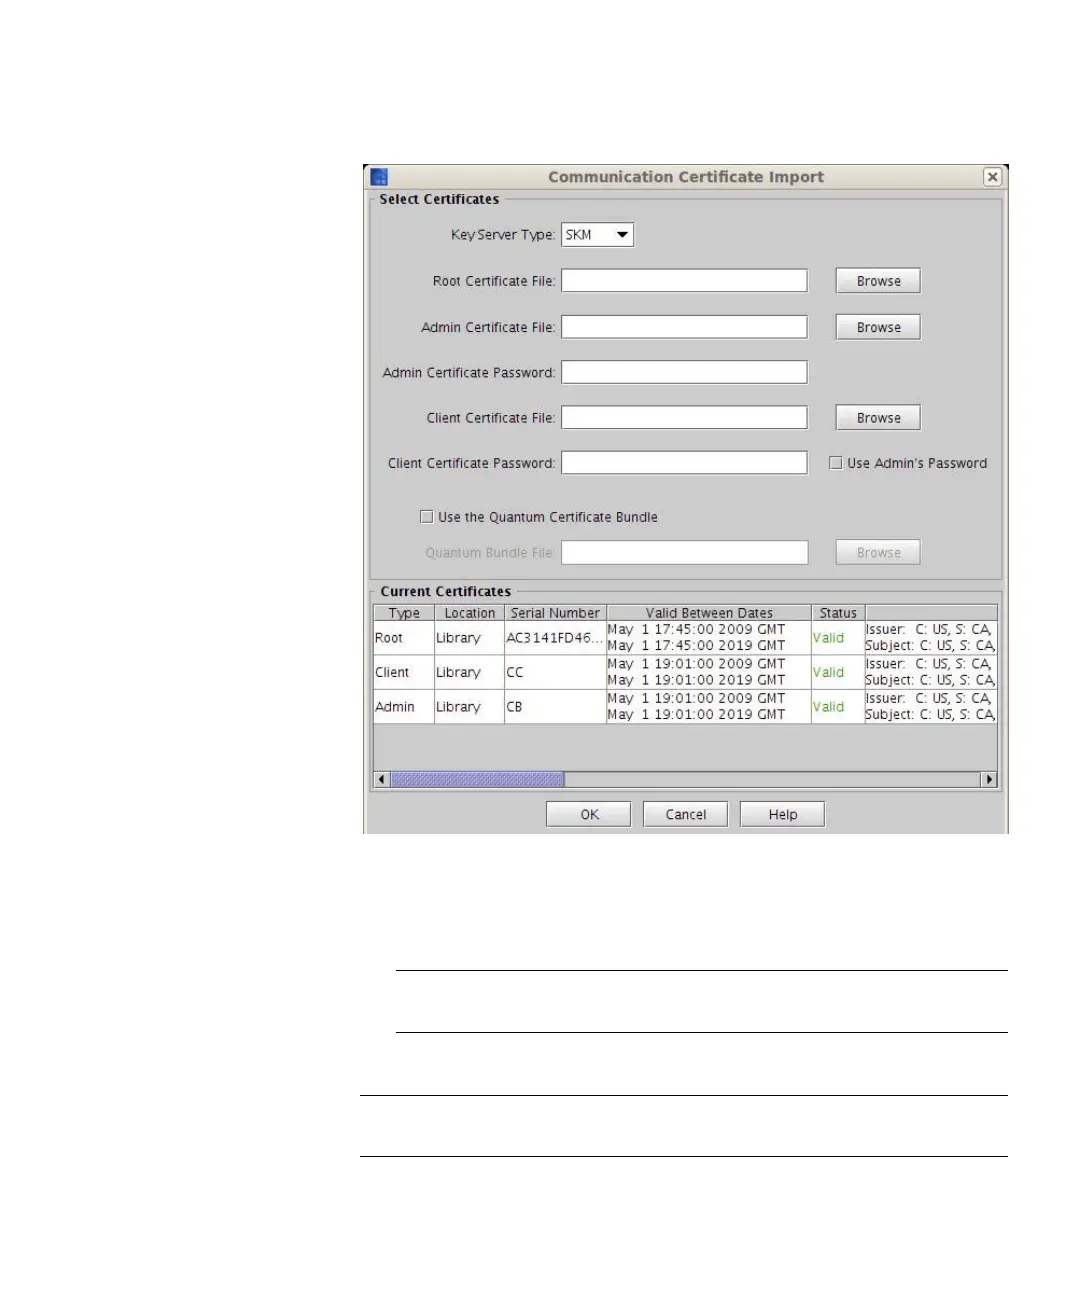The width and height of the screenshot is (1080, 1296).
Task: Click the Valid Between Dates column header
Action: pos(709,613)
